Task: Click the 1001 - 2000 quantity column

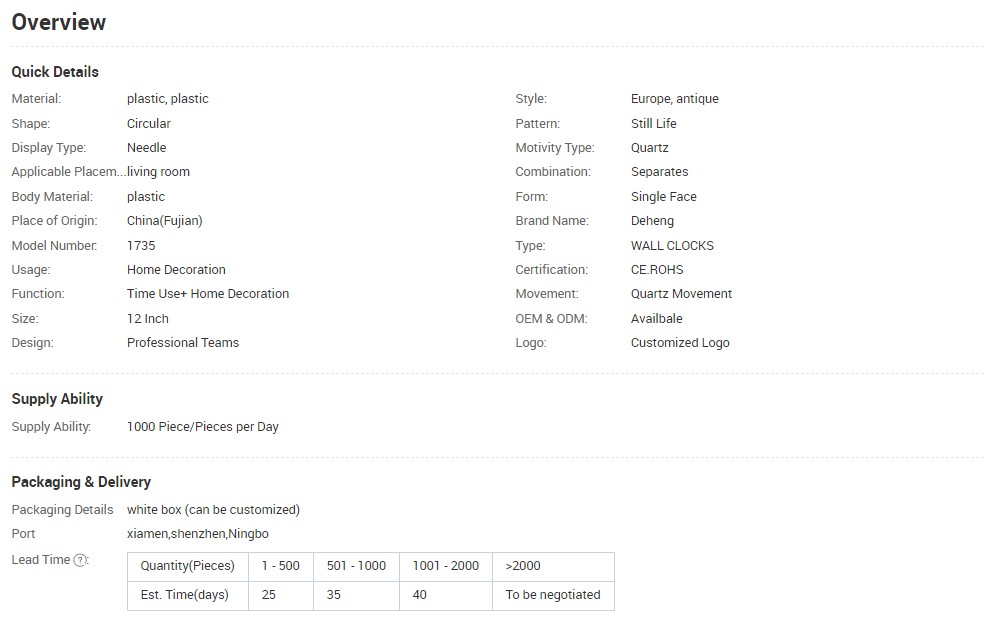Action: click(x=446, y=567)
